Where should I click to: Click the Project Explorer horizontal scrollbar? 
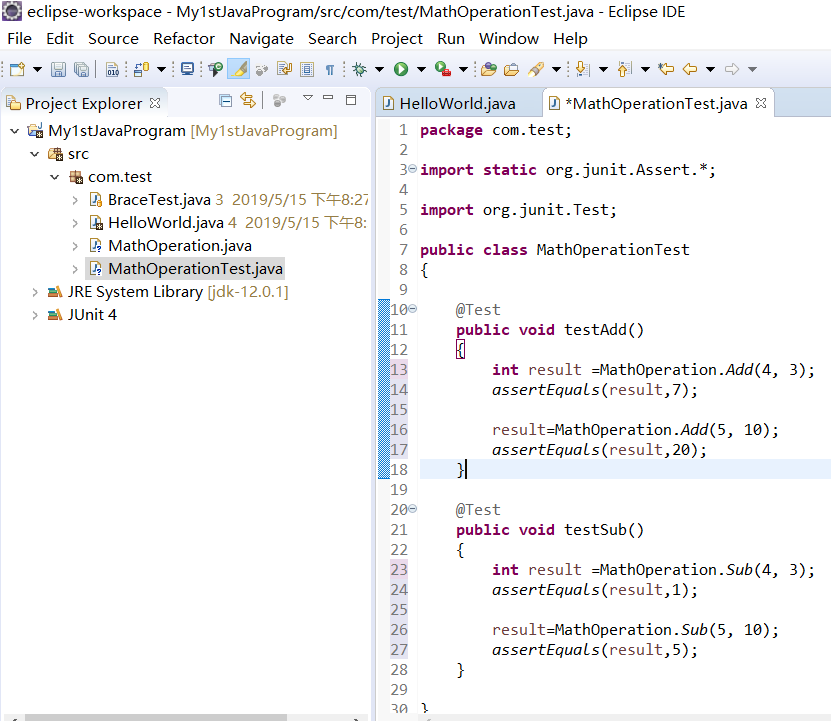coord(156,717)
